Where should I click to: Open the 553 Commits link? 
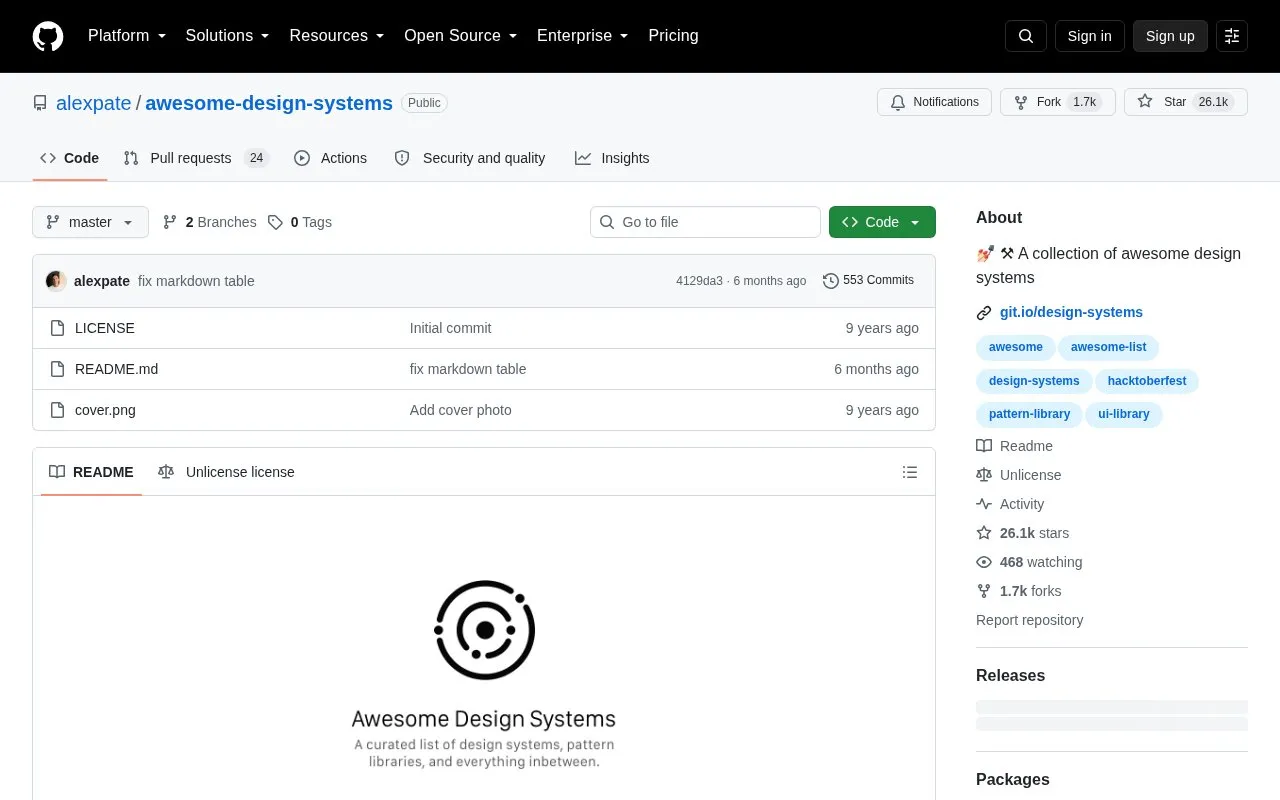coord(868,281)
